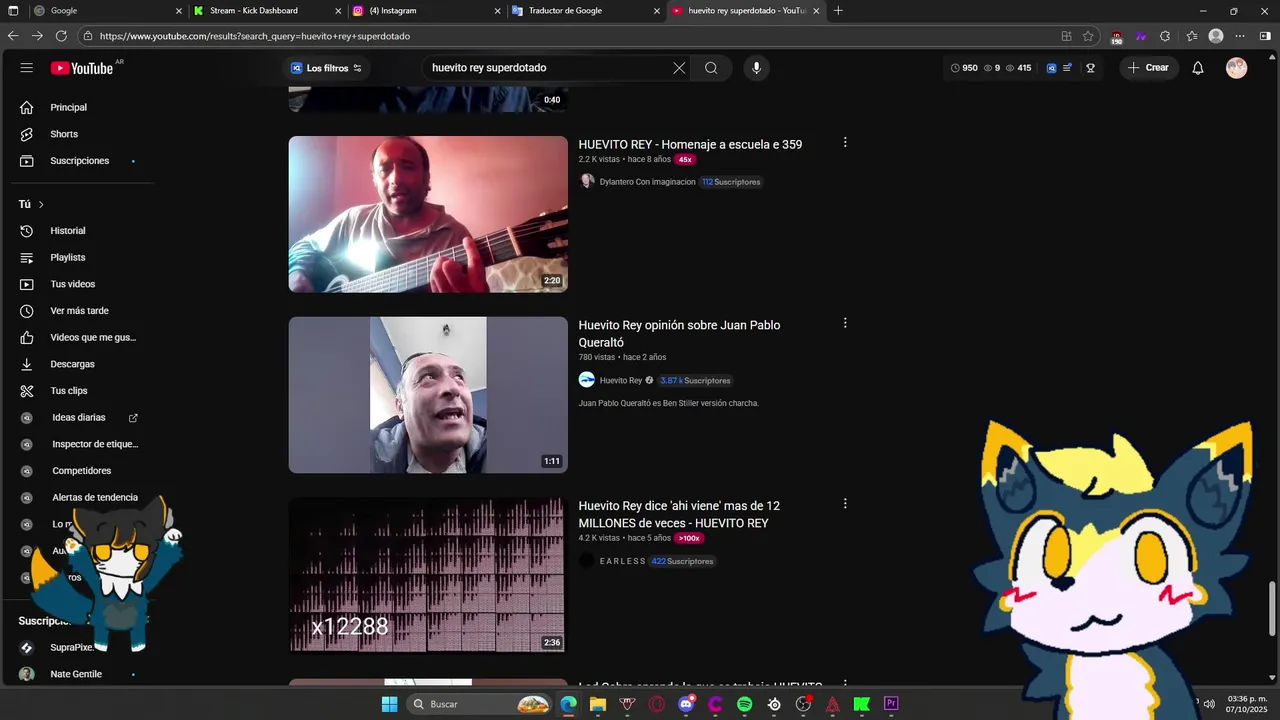Open the YouTube account avatar menu
This screenshot has height=720, width=1280.
(x=1237, y=68)
